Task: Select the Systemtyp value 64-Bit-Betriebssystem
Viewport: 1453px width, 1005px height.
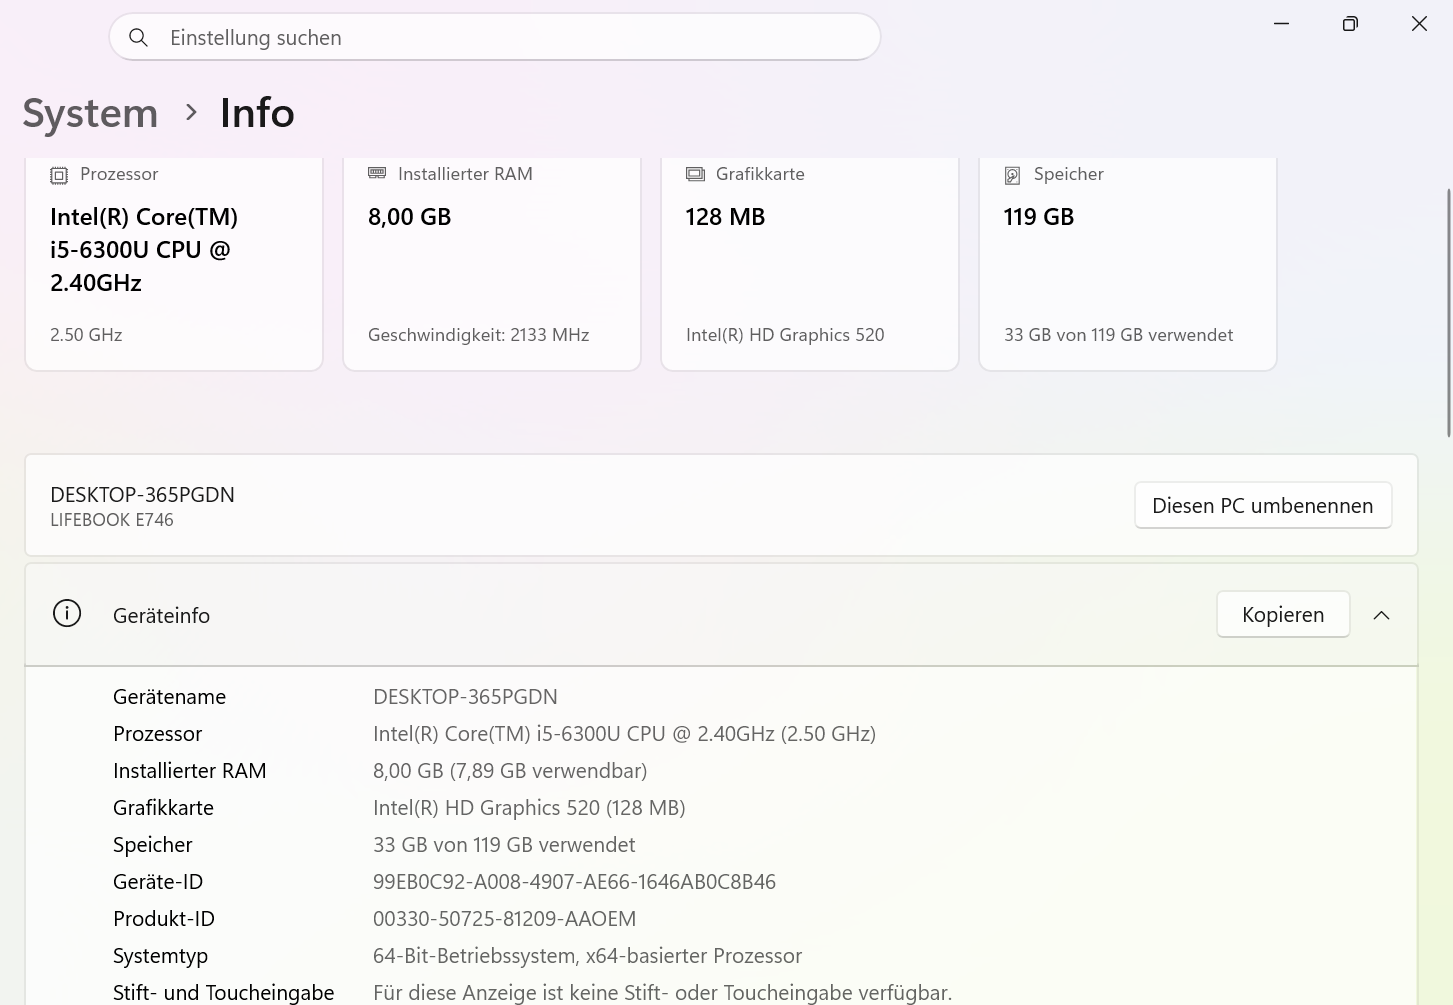Action: (x=587, y=956)
